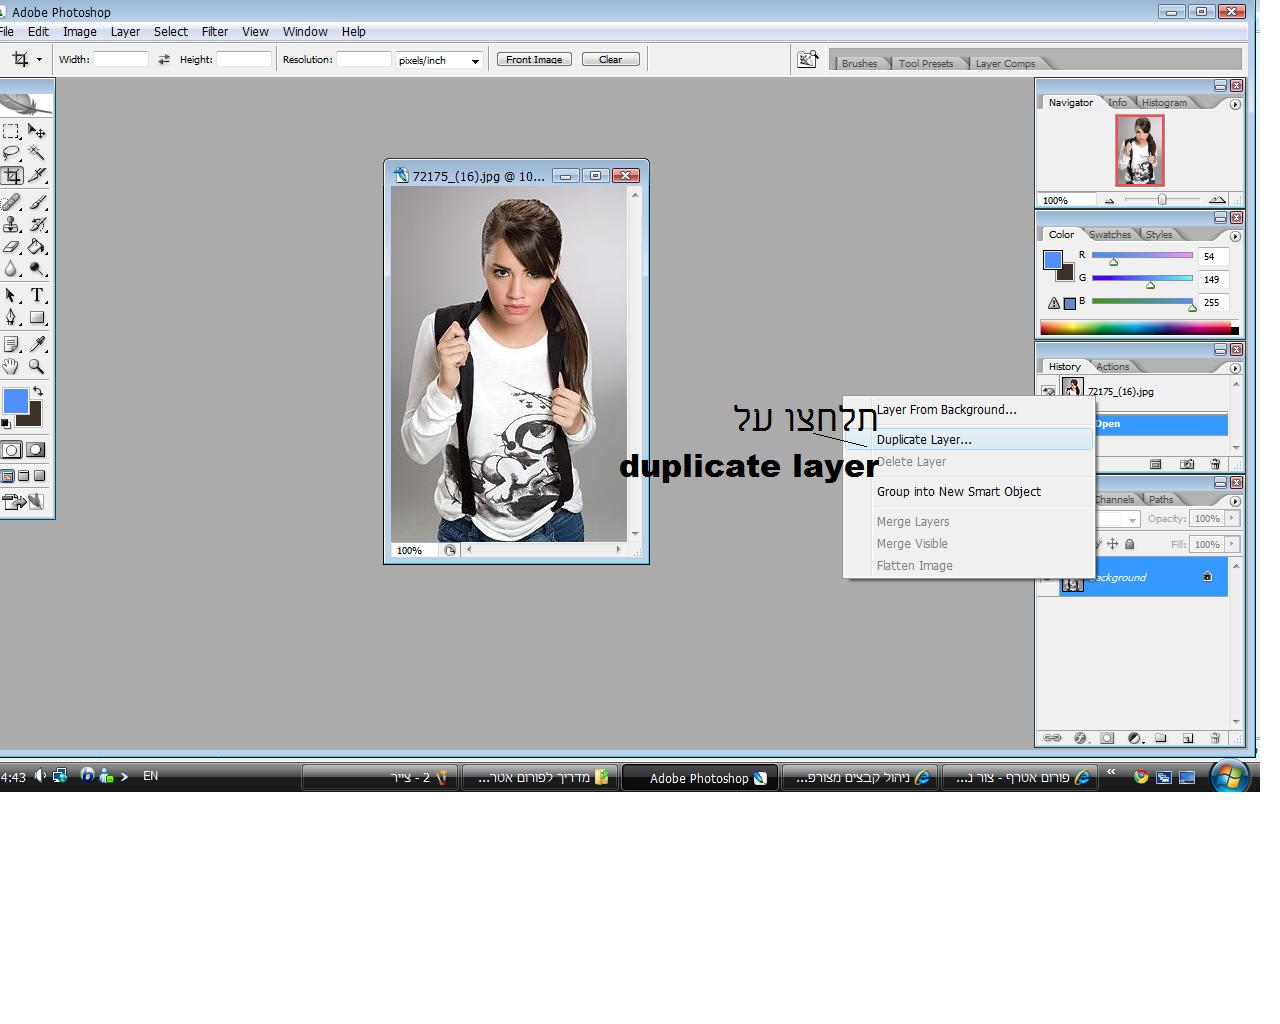
Task: Click the crop Width input field
Action: pyautogui.click(x=121, y=60)
